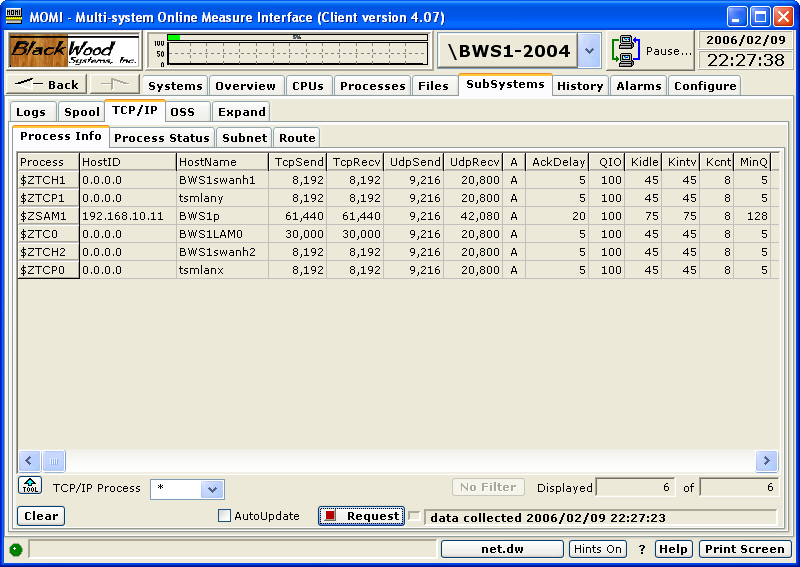Image resolution: width=800 pixels, height=567 pixels.
Task: Click the question mark help icon
Action: [642, 549]
